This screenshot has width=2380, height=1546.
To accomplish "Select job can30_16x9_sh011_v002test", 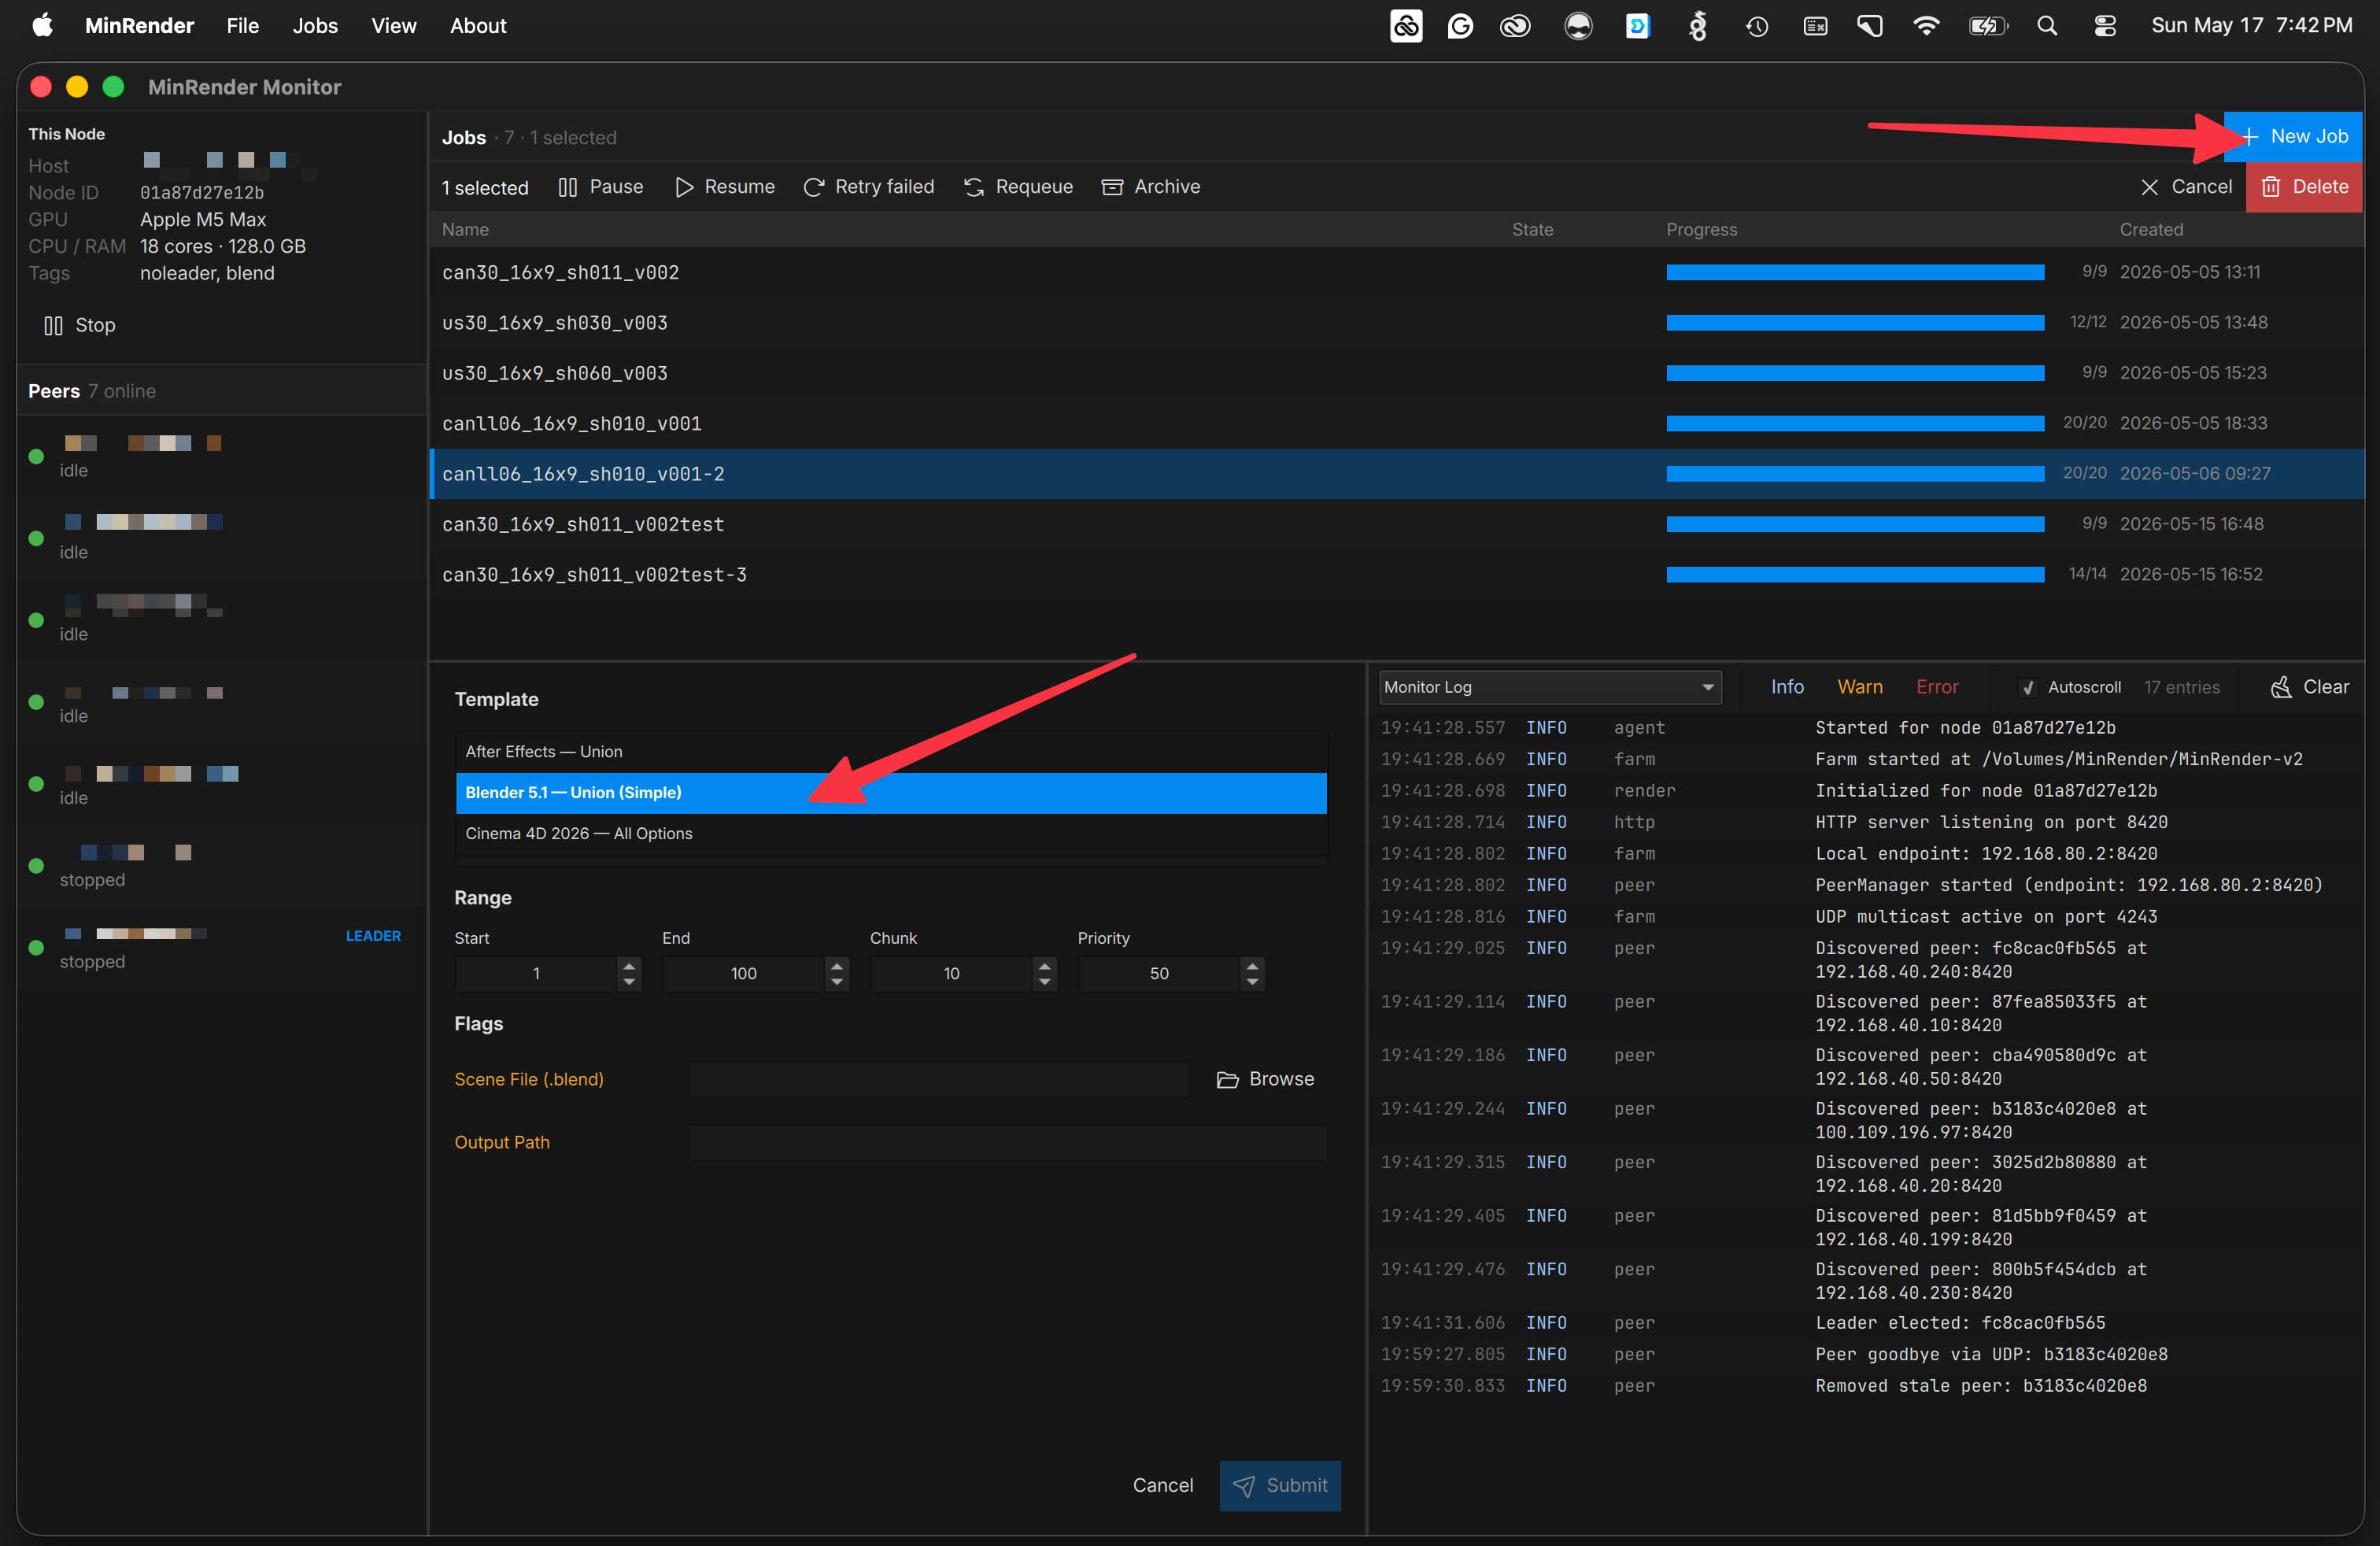I will pyautogui.click(x=1397, y=524).
